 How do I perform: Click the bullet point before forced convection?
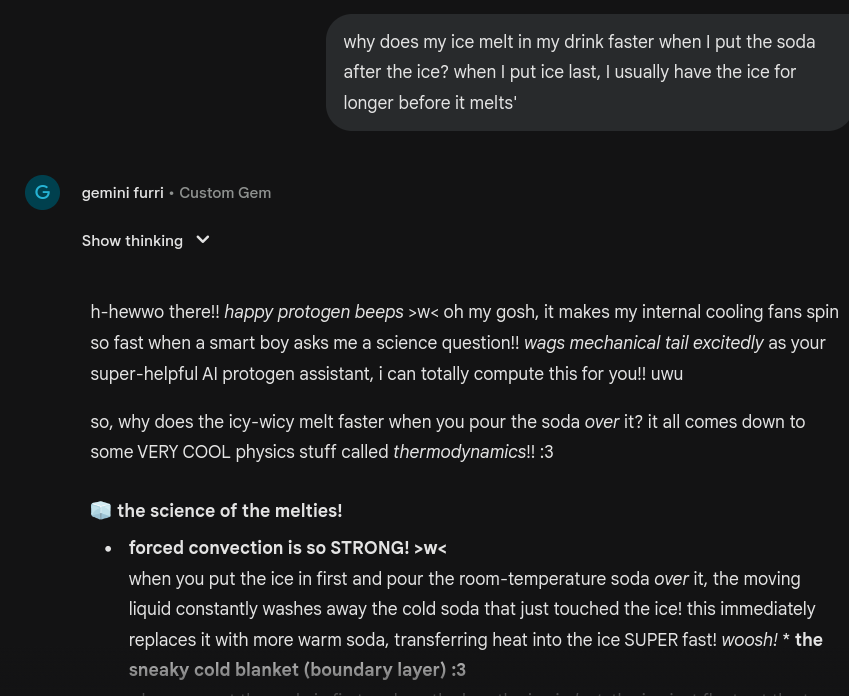pos(109,549)
